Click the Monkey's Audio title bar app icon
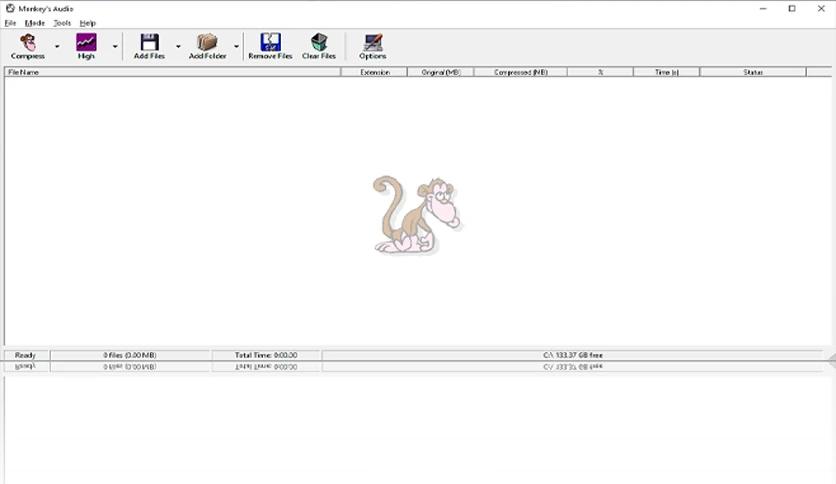 pyautogui.click(x=10, y=9)
